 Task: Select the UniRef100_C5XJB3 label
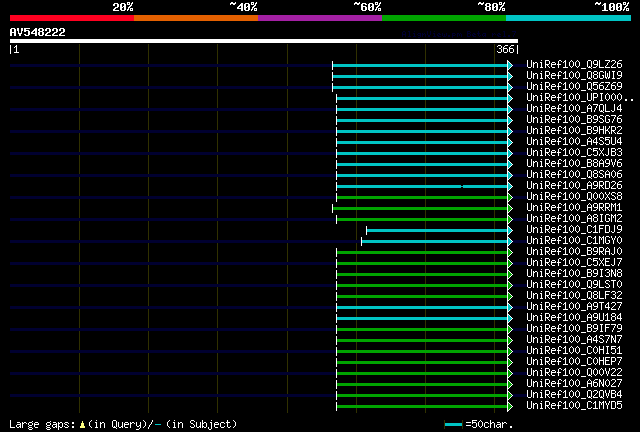(x=574, y=152)
